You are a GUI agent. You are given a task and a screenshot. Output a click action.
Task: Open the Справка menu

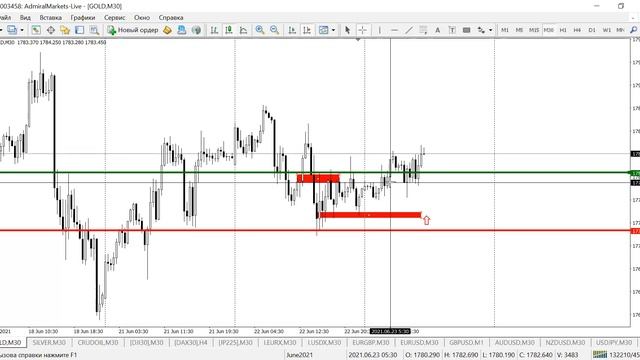click(171, 18)
